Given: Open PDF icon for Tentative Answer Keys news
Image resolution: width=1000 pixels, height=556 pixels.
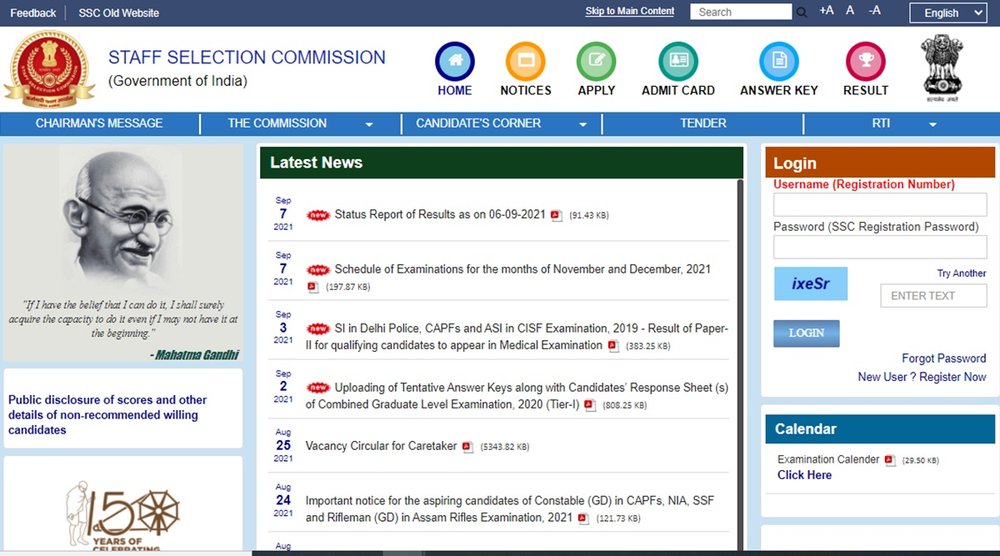Looking at the screenshot, I should (x=589, y=405).
